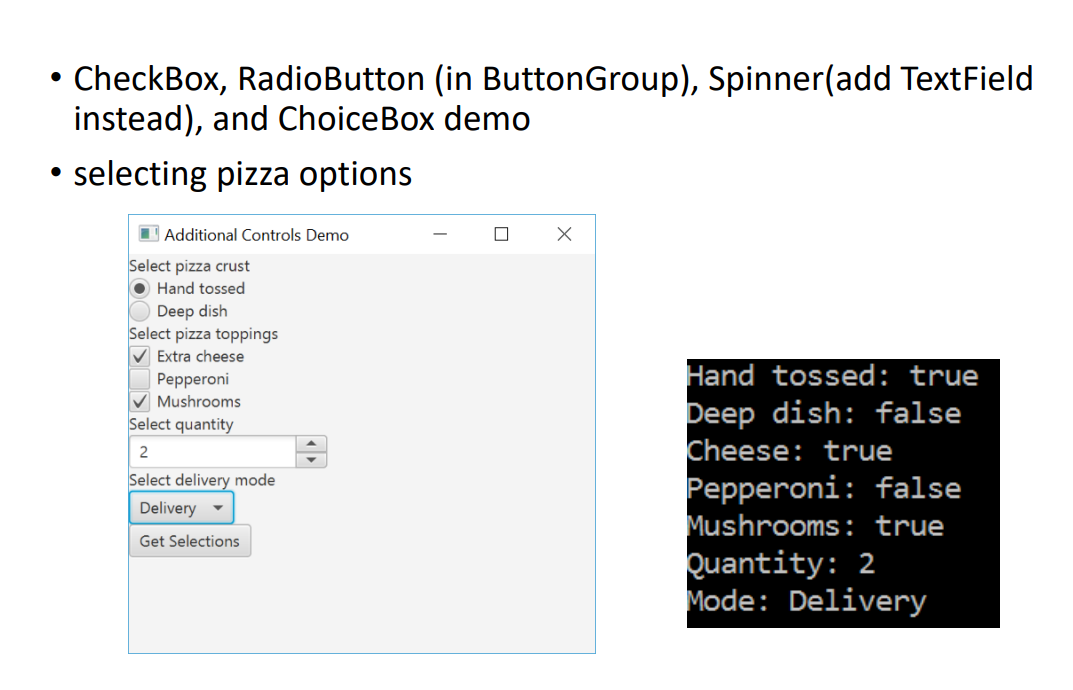The height and width of the screenshot is (690, 1073).
Task: Click the Select pizza toppings label
Action: [203, 334]
